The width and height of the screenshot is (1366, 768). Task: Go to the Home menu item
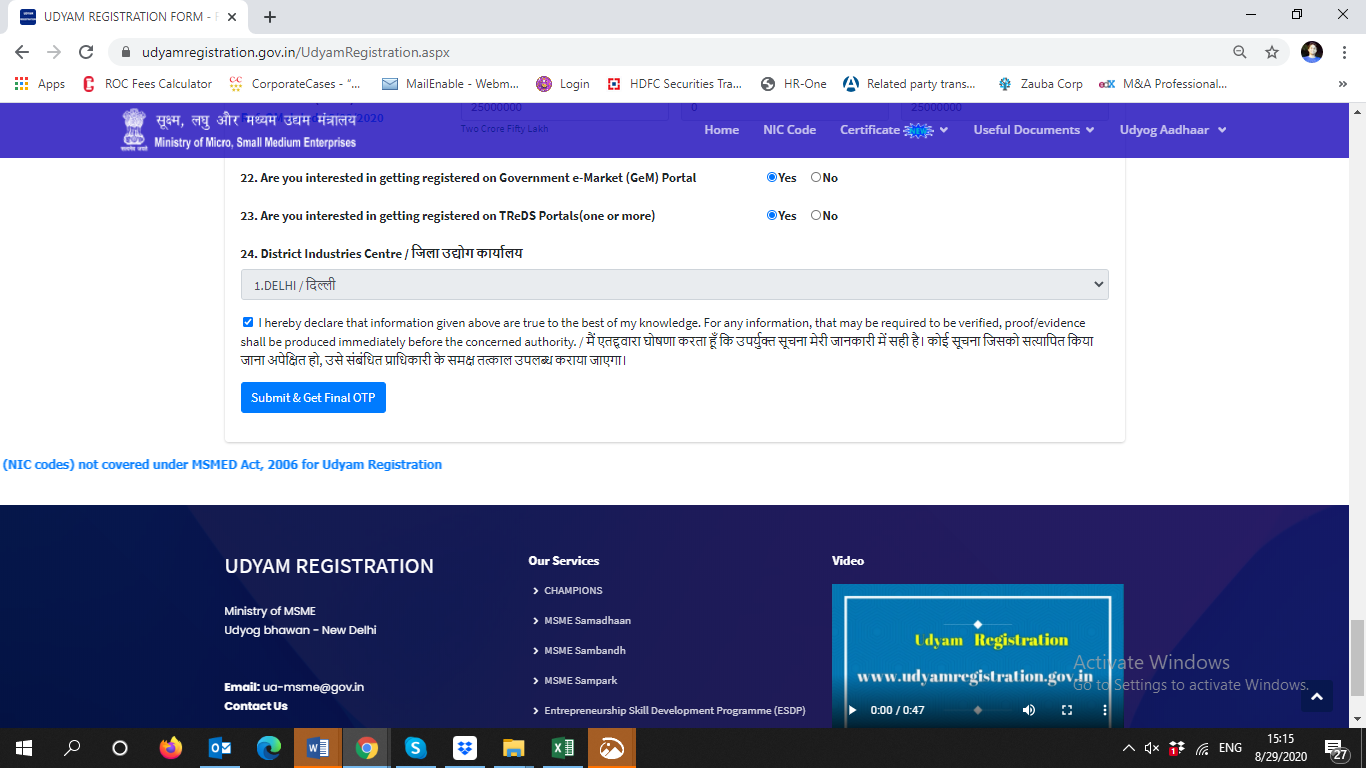coord(721,130)
